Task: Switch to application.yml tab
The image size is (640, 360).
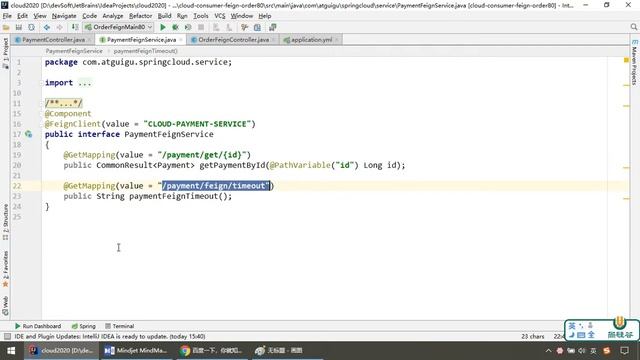Action: pos(311,40)
